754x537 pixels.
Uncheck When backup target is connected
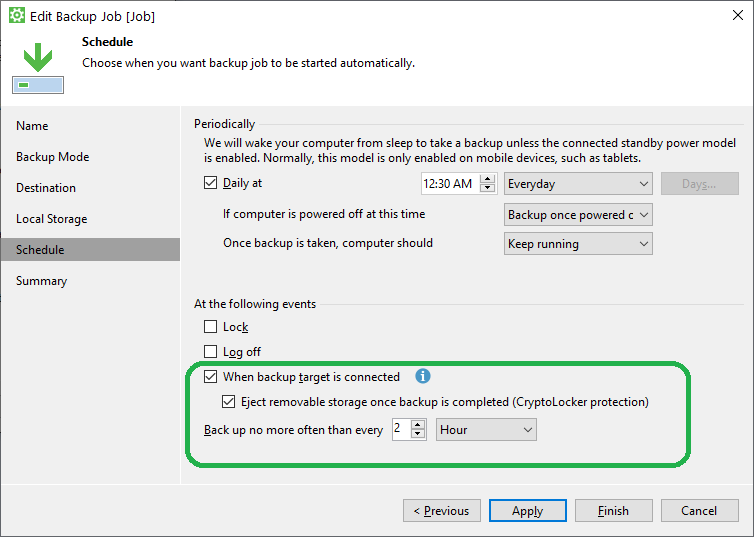click(210, 377)
